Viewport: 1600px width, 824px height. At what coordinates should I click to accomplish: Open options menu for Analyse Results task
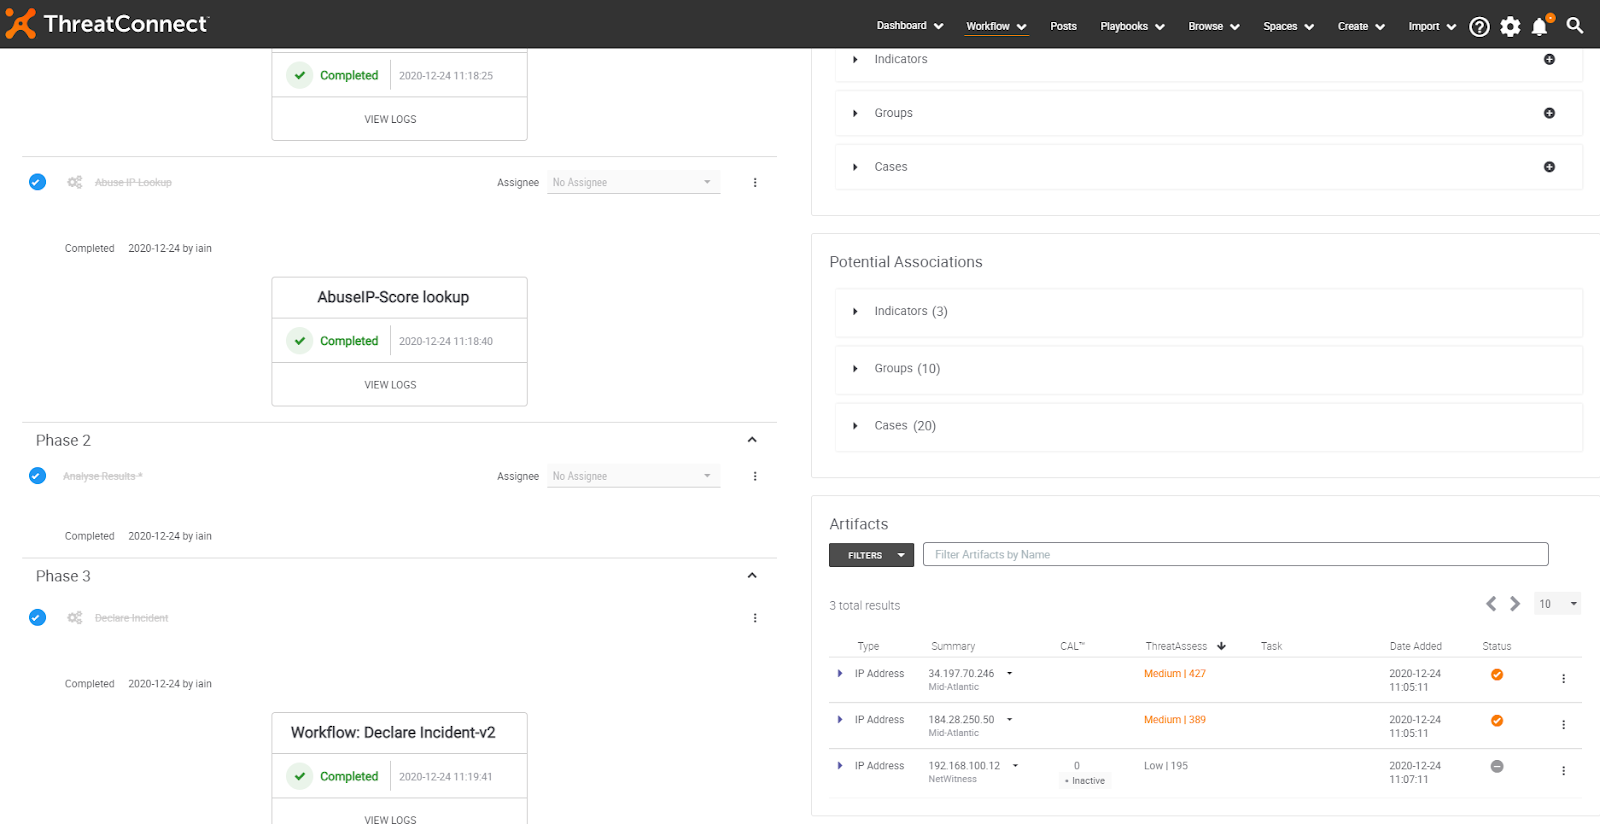pos(755,477)
